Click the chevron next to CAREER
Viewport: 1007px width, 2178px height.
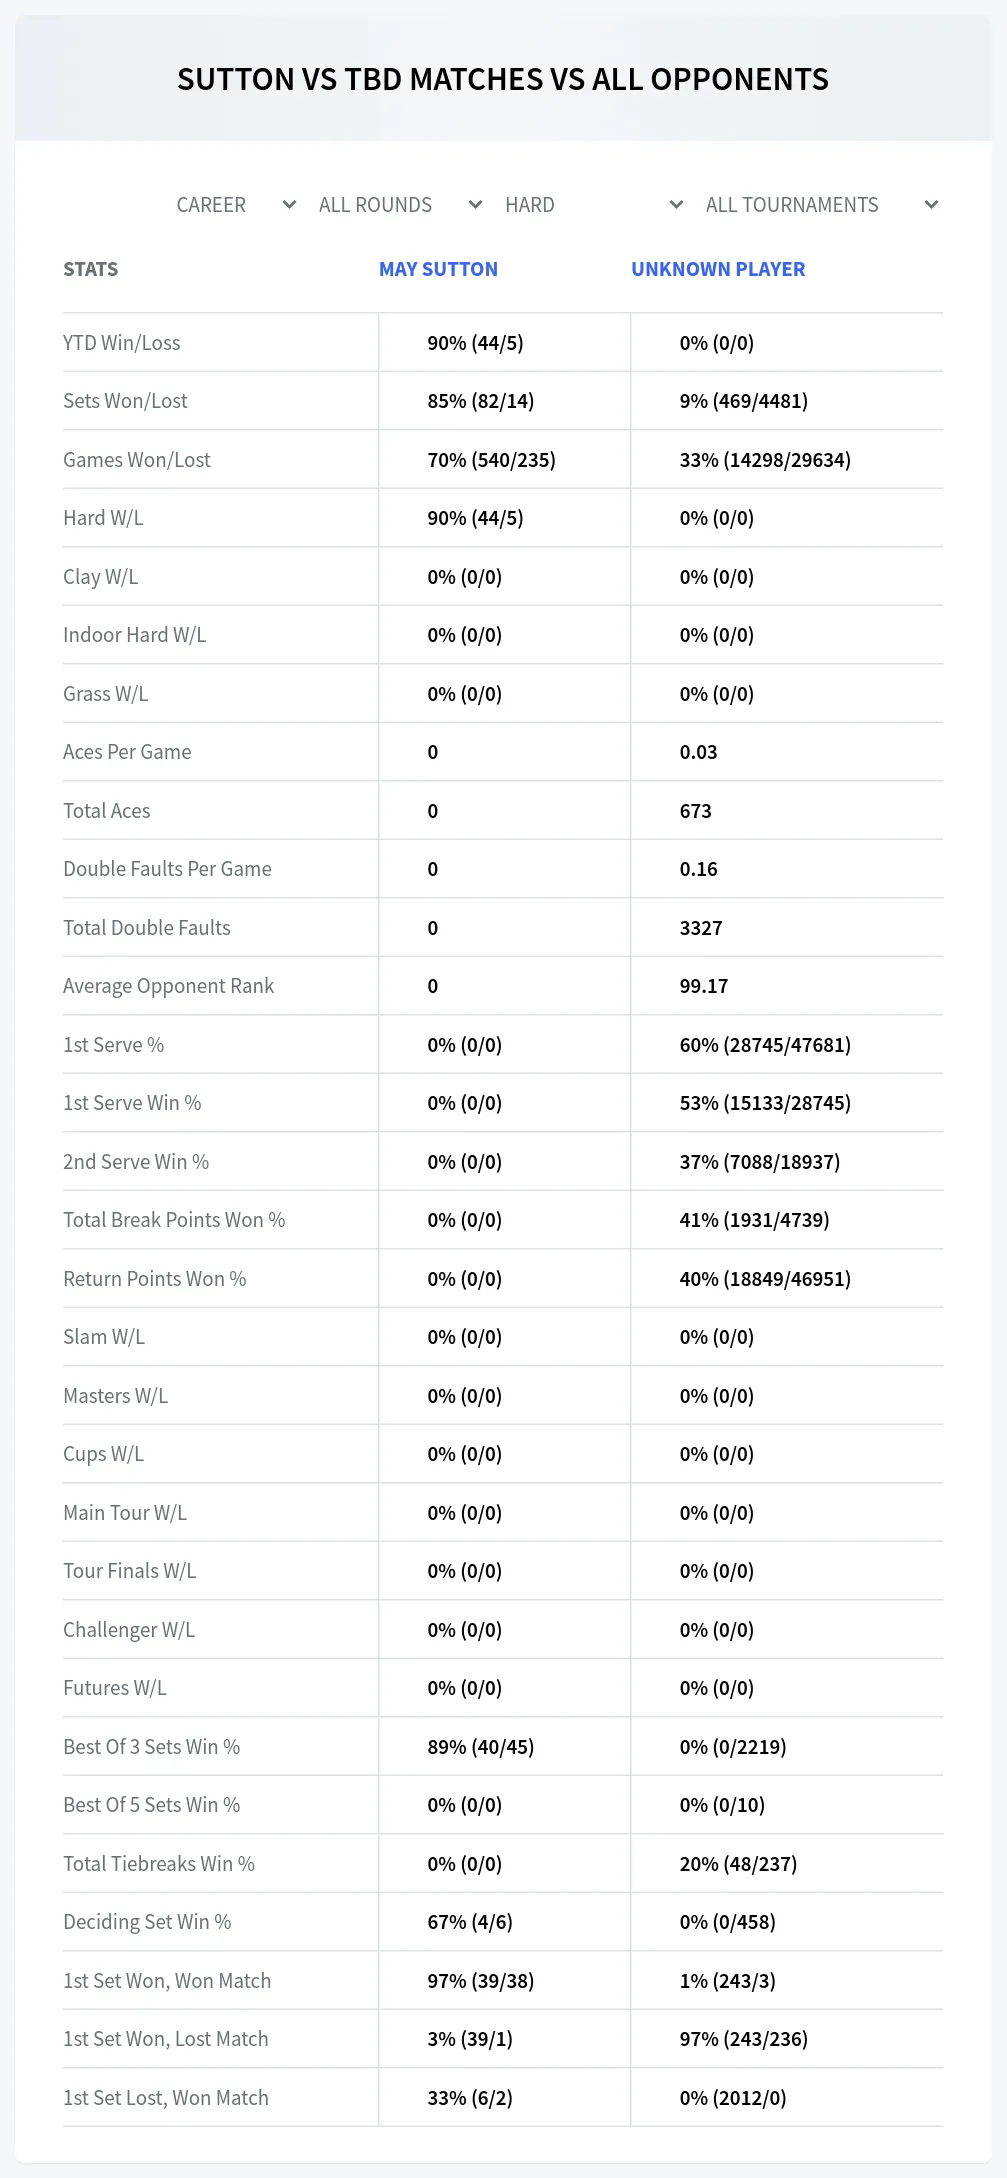click(289, 205)
